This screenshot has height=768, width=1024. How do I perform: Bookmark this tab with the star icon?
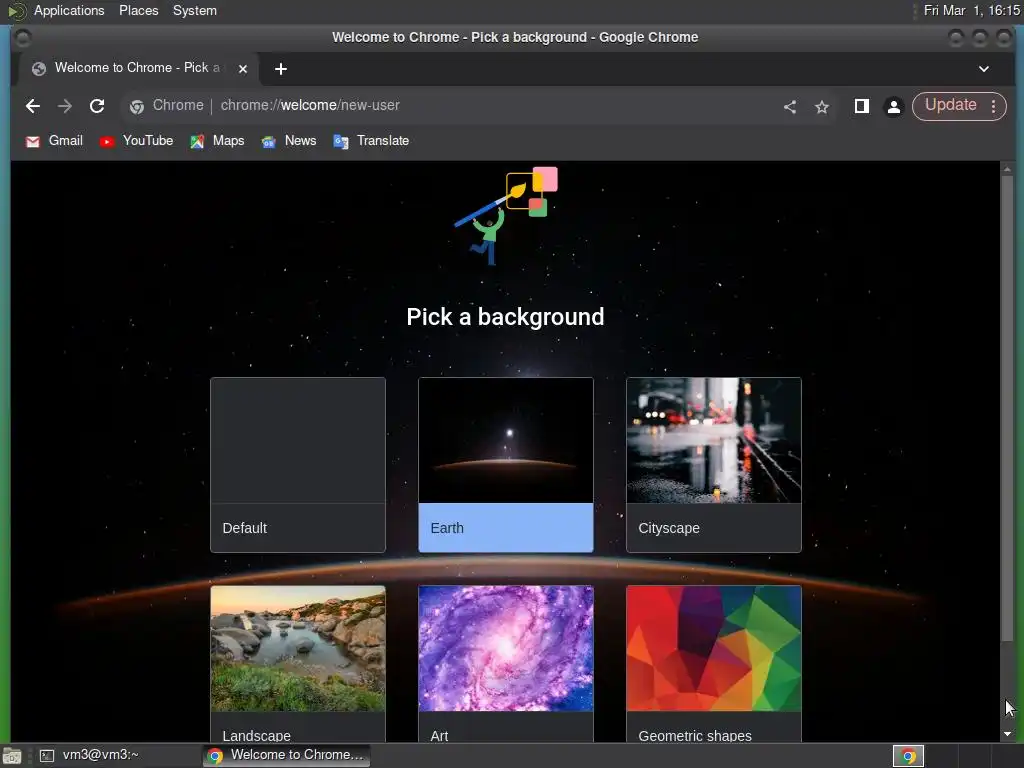(822, 106)
